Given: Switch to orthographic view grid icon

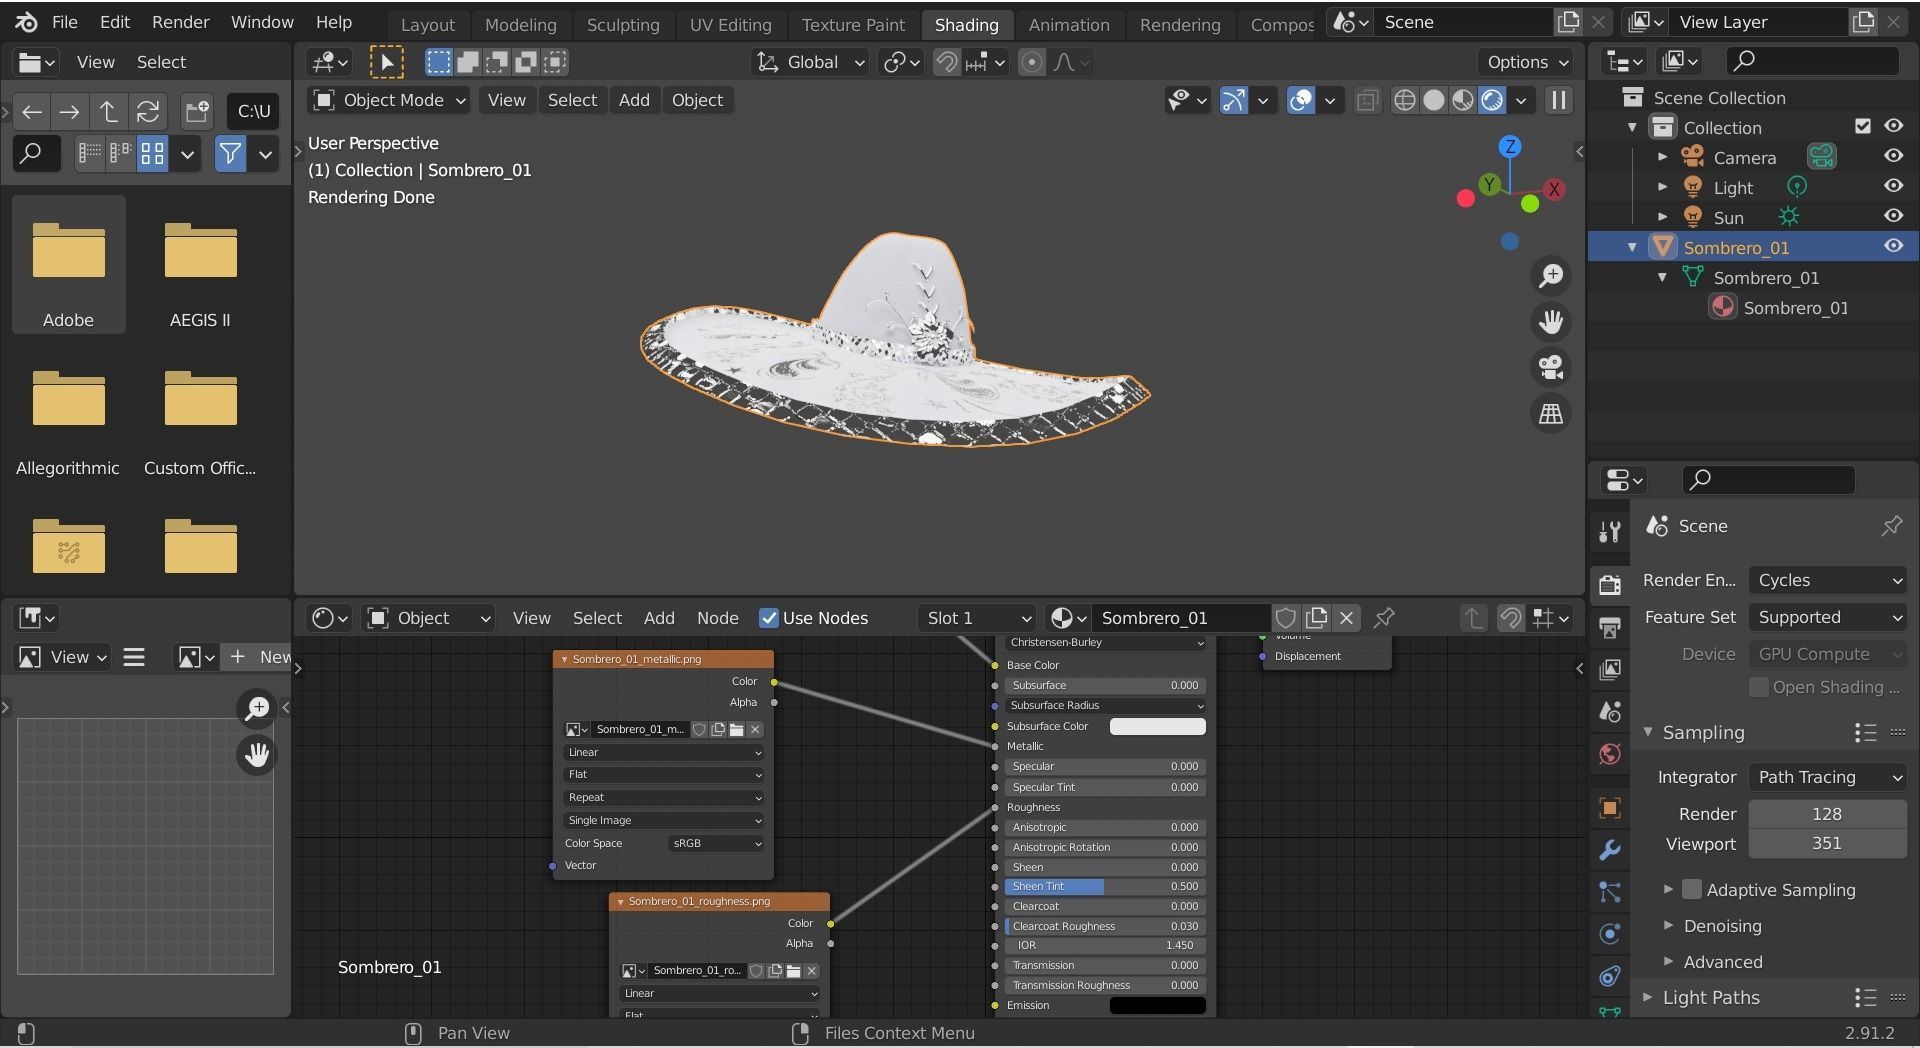Looking at the screenshot, I should pos(1551,414).
